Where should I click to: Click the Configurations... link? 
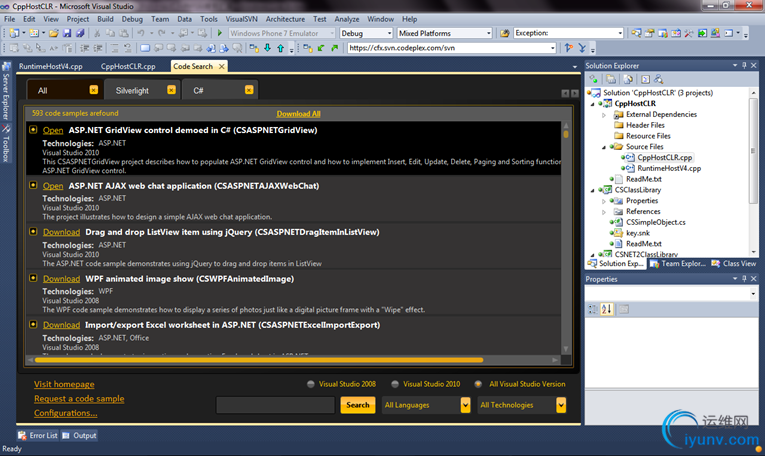coord(65,413)
